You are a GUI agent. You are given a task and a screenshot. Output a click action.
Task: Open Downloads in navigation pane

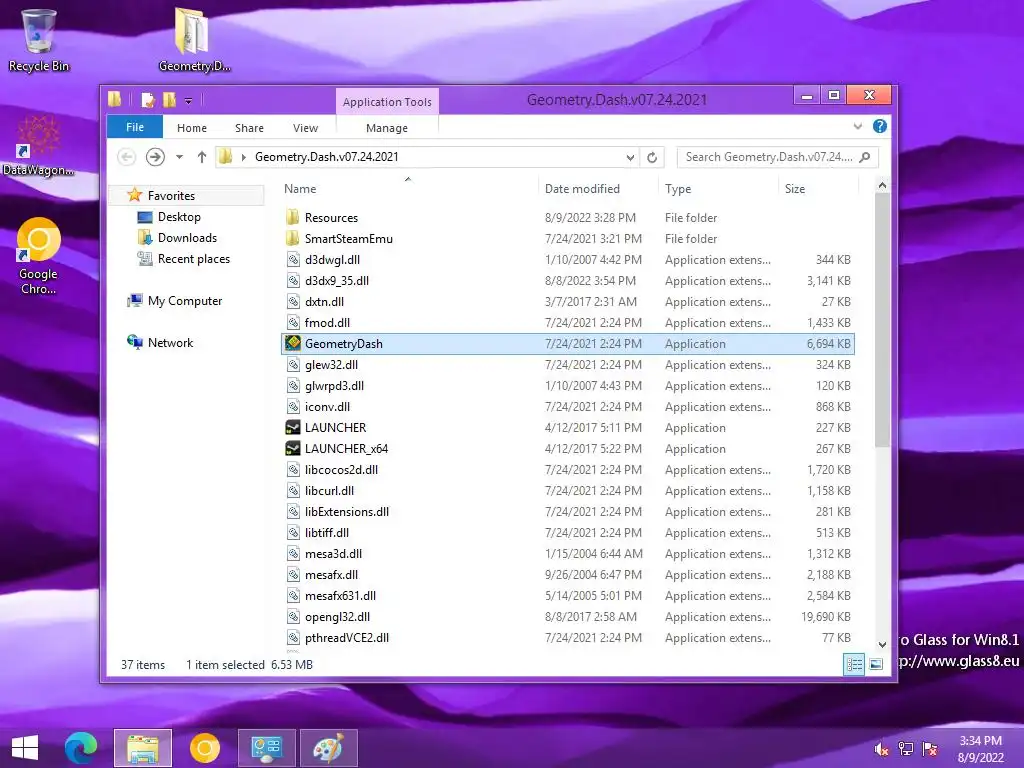click(187, 238)
